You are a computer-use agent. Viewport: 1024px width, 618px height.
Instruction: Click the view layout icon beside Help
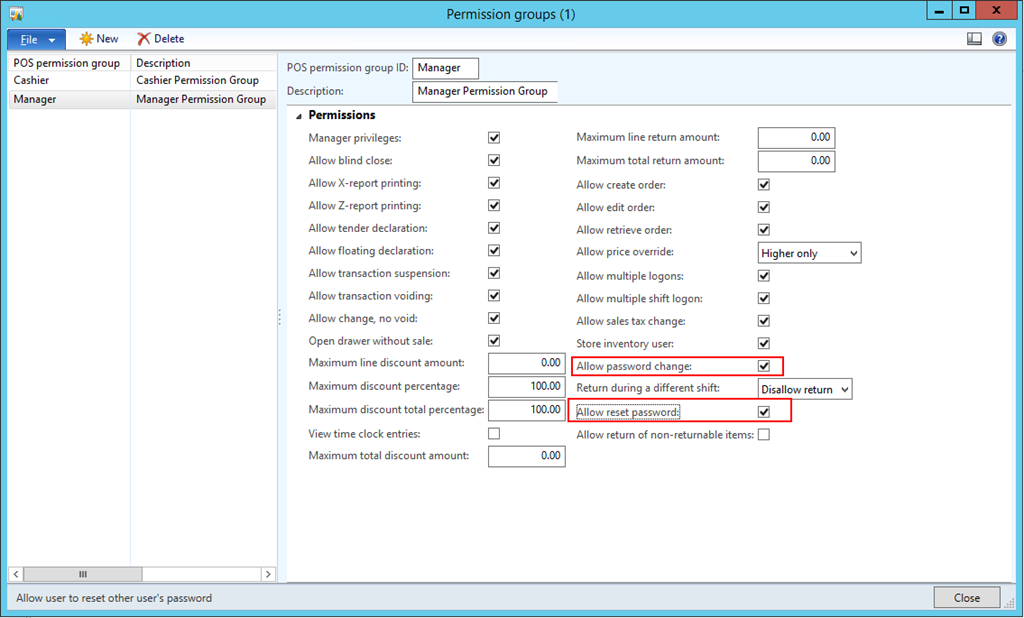click(x=974, y=39)
